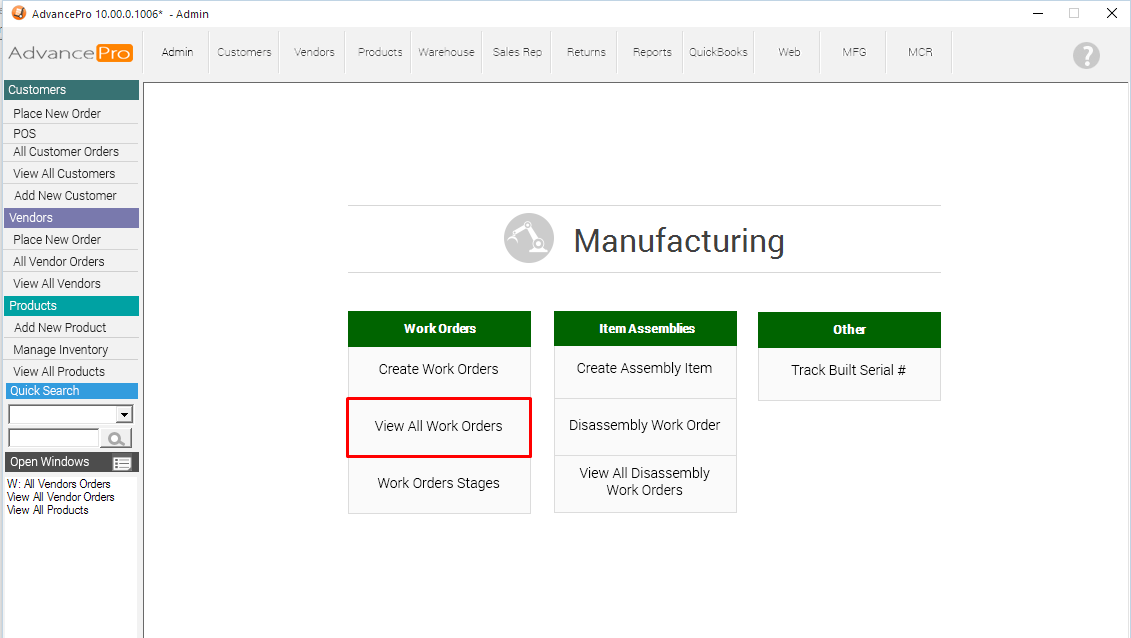This screenshot has width=1131, height=638.
Task: Click the Open Windows list icon
Action: point(122,463)
